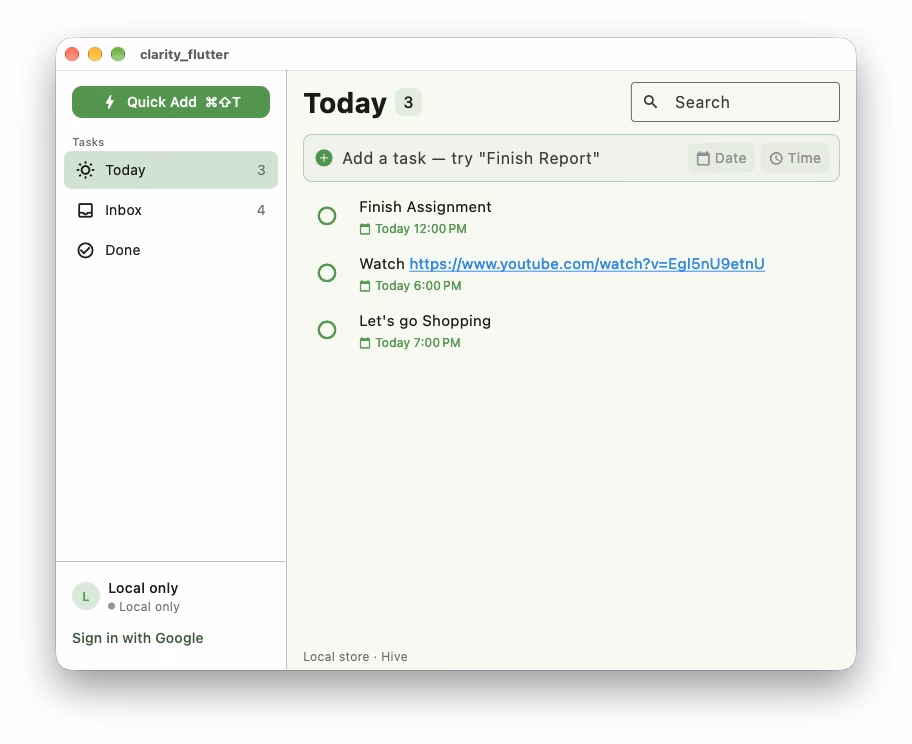This screenshot has width=912, height=744.
Task: Click the calendar icon by Today 12:00 PM
Action: click(365, 229)
